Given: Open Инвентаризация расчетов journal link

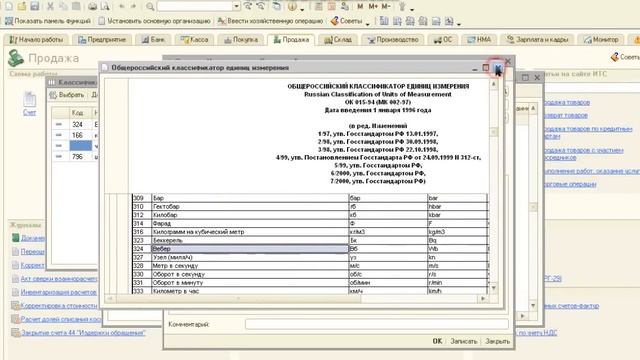Looking at the screenshot, I should (58, 292).
